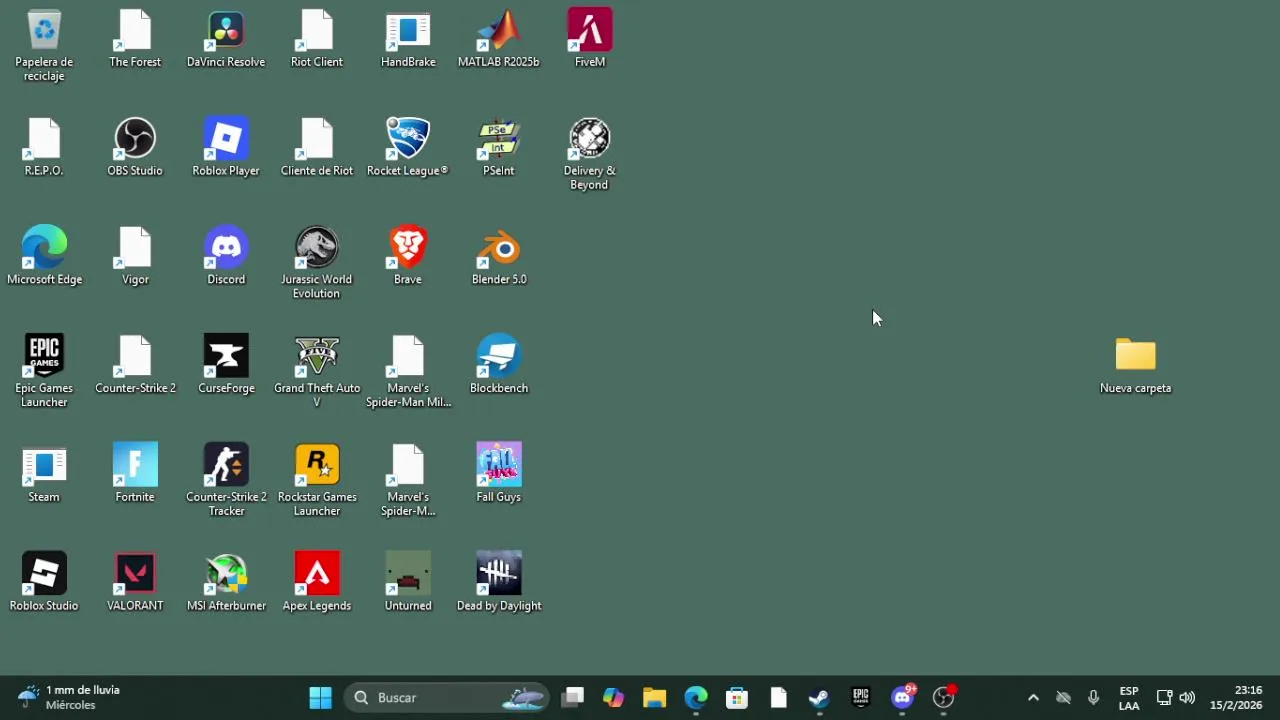Switch to Steam in the taskbar
This screenshot has height=720, width=1280.
tap(819, 697)
